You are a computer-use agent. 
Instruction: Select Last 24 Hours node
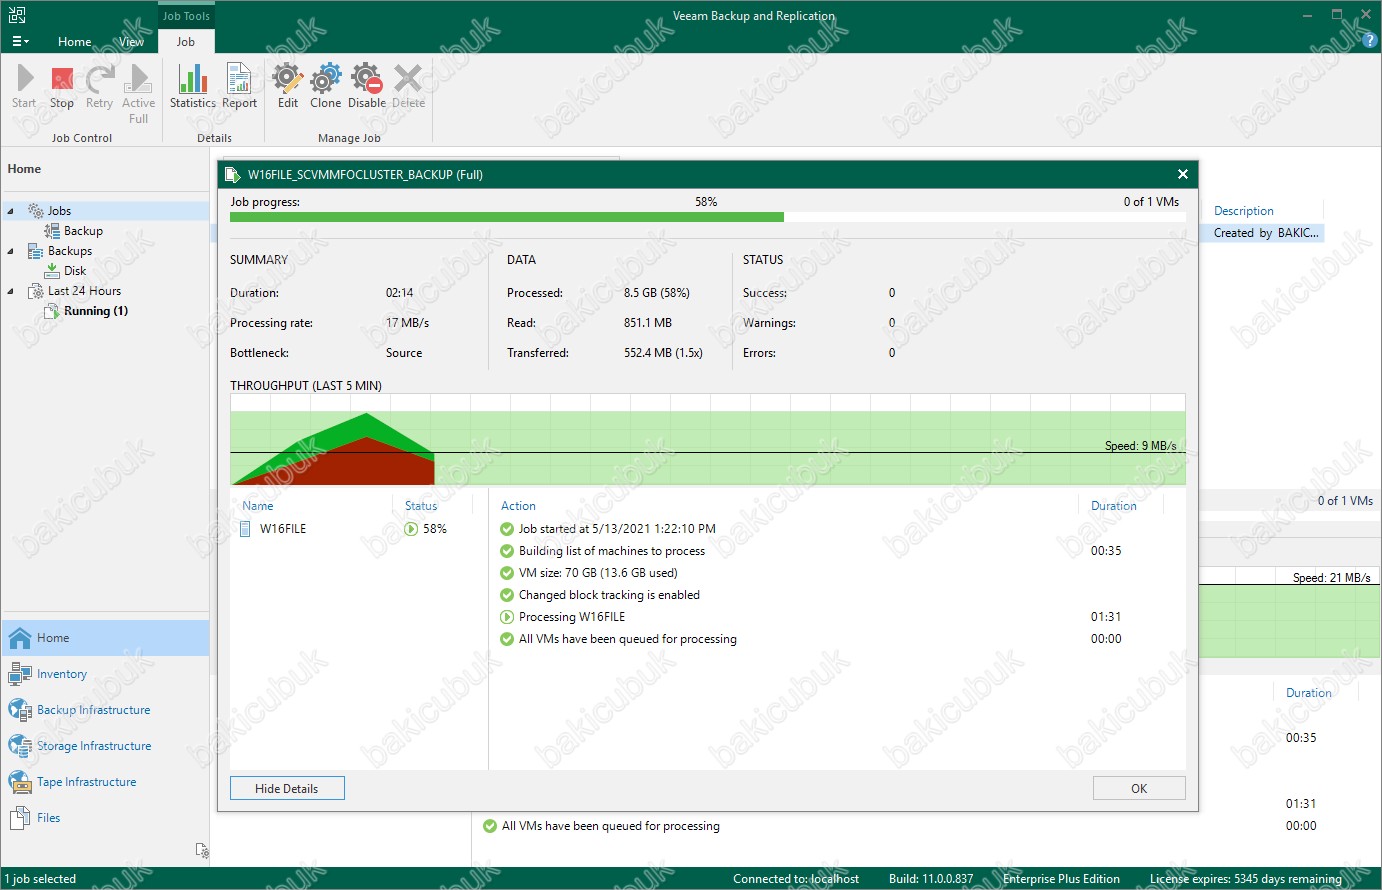(84, 291)
